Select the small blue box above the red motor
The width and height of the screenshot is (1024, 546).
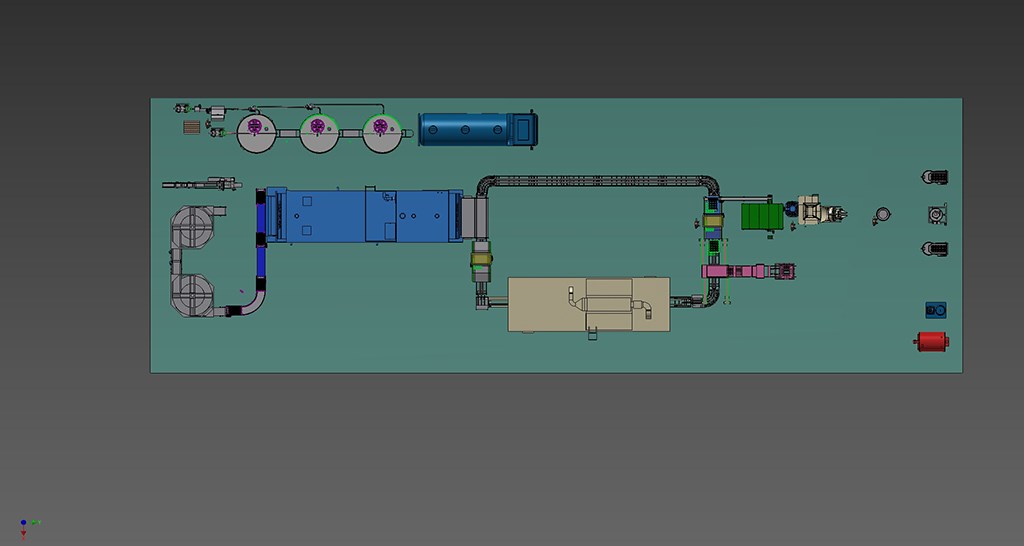coord(936,310)
